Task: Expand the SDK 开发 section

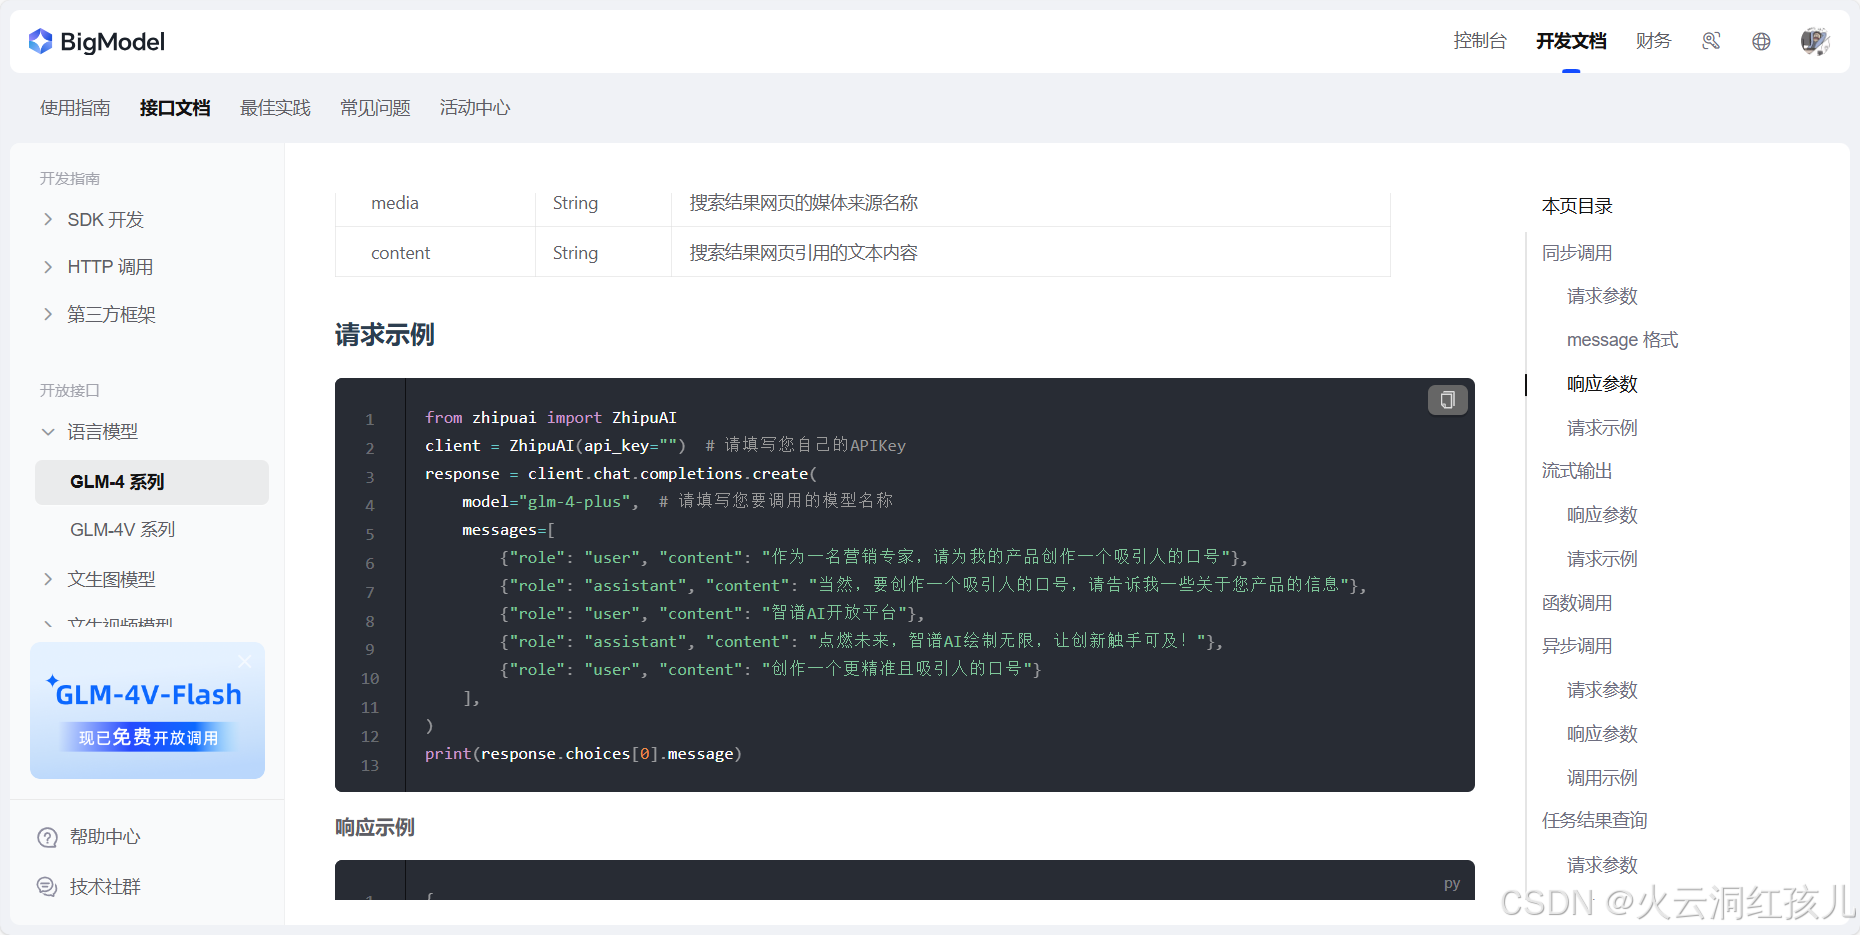Action: click(47, 219)
